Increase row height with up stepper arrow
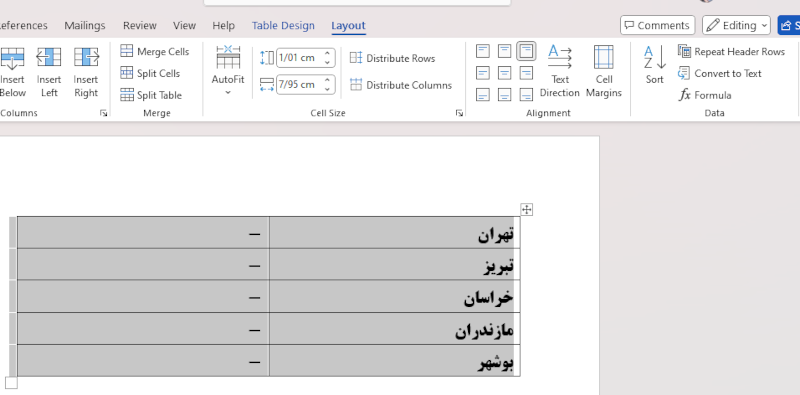 [328, 53]
